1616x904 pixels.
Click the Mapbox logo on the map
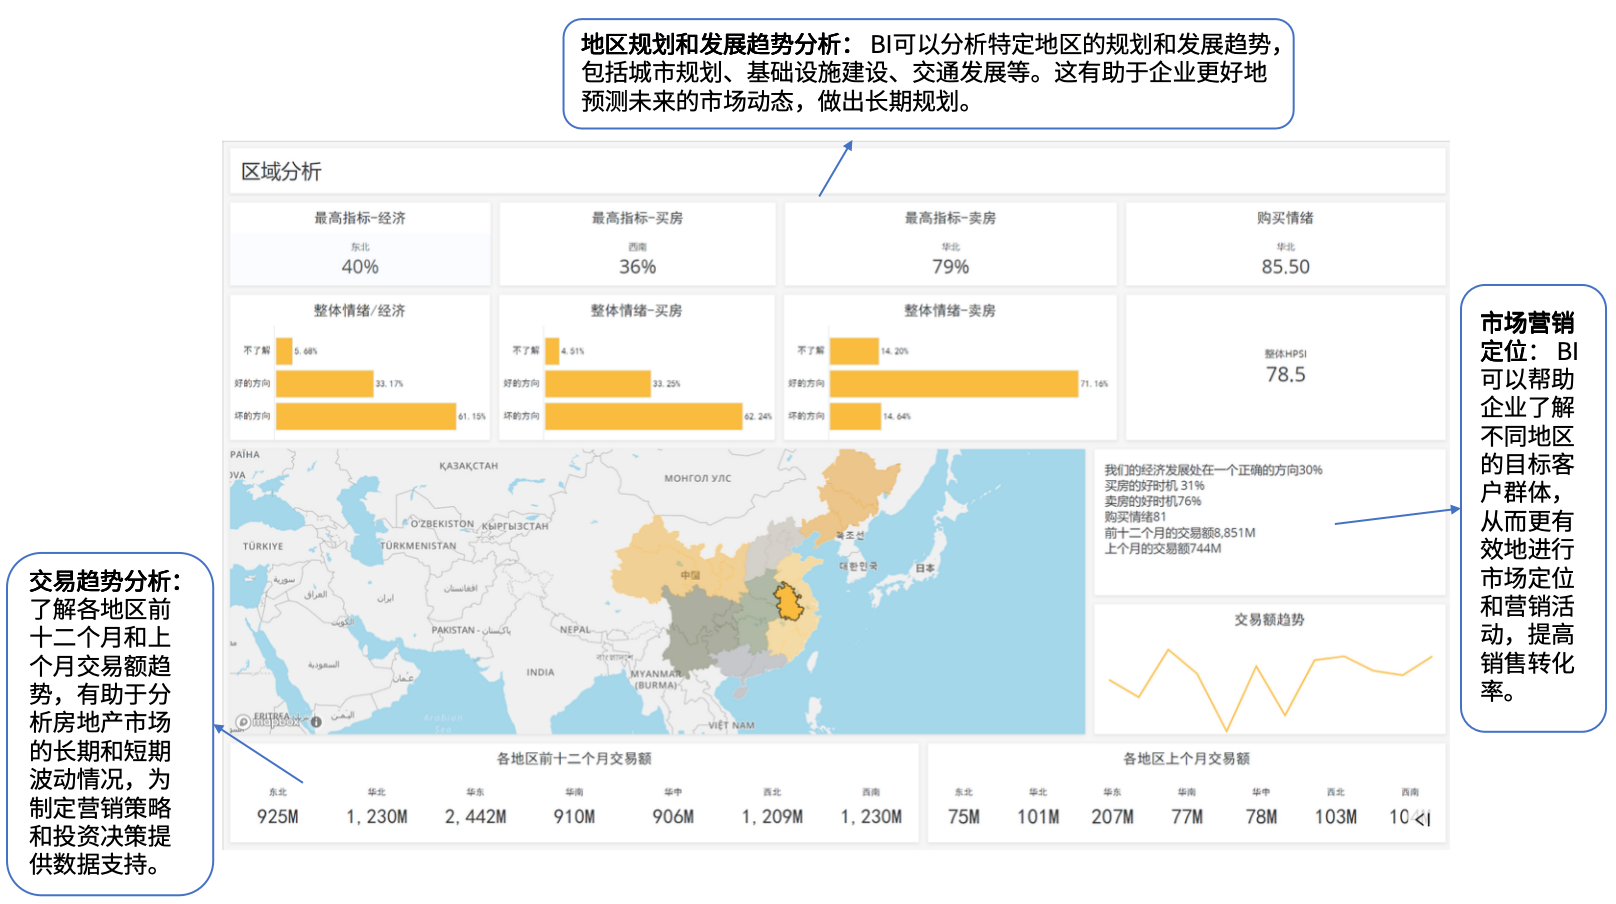click(x=266, y=721)
